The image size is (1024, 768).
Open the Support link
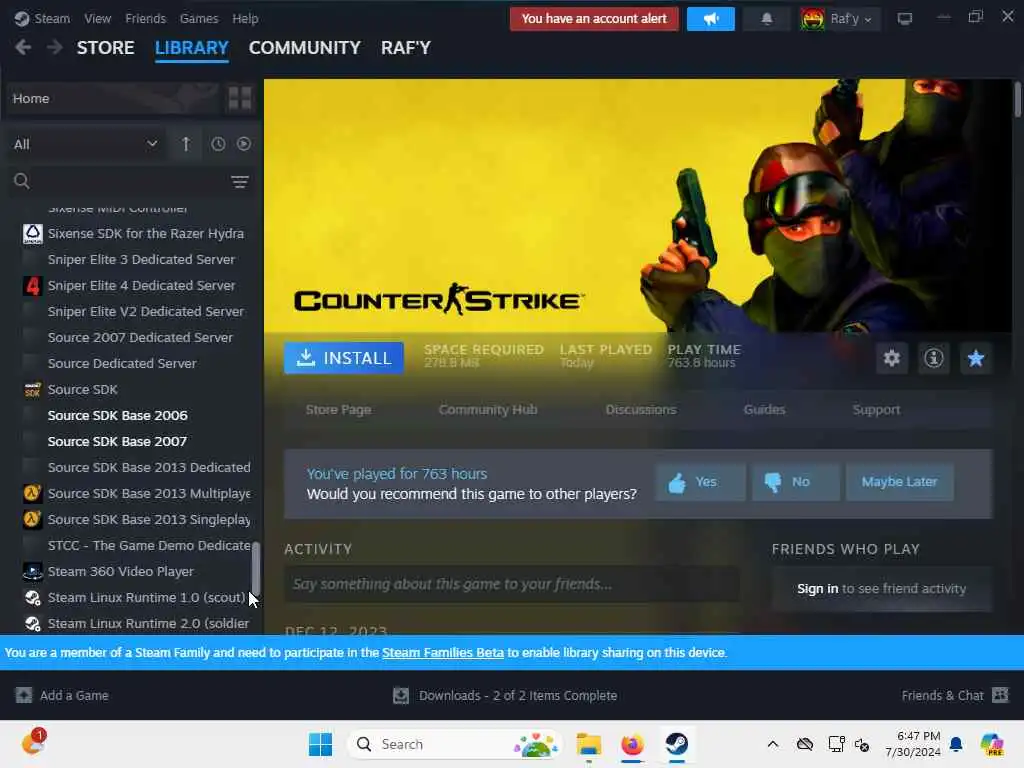coord(876,409)
